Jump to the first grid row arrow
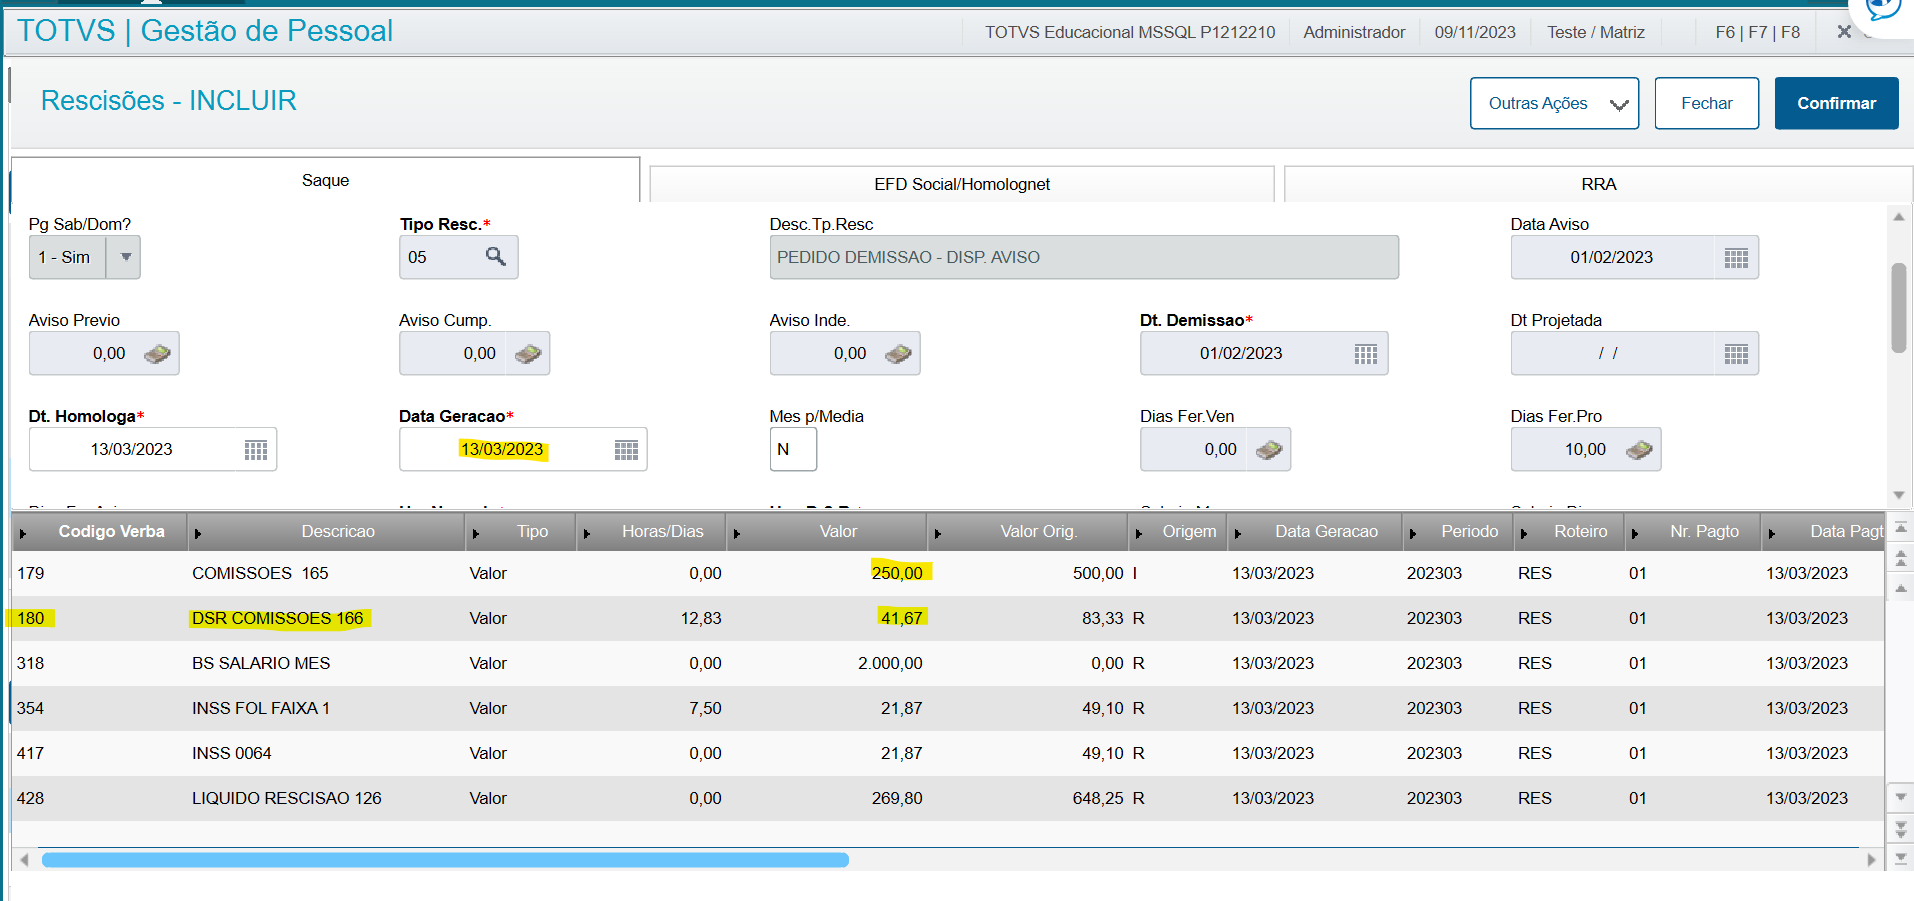Viewport: 1914px width, 901px height. (x=1901, y=527)
